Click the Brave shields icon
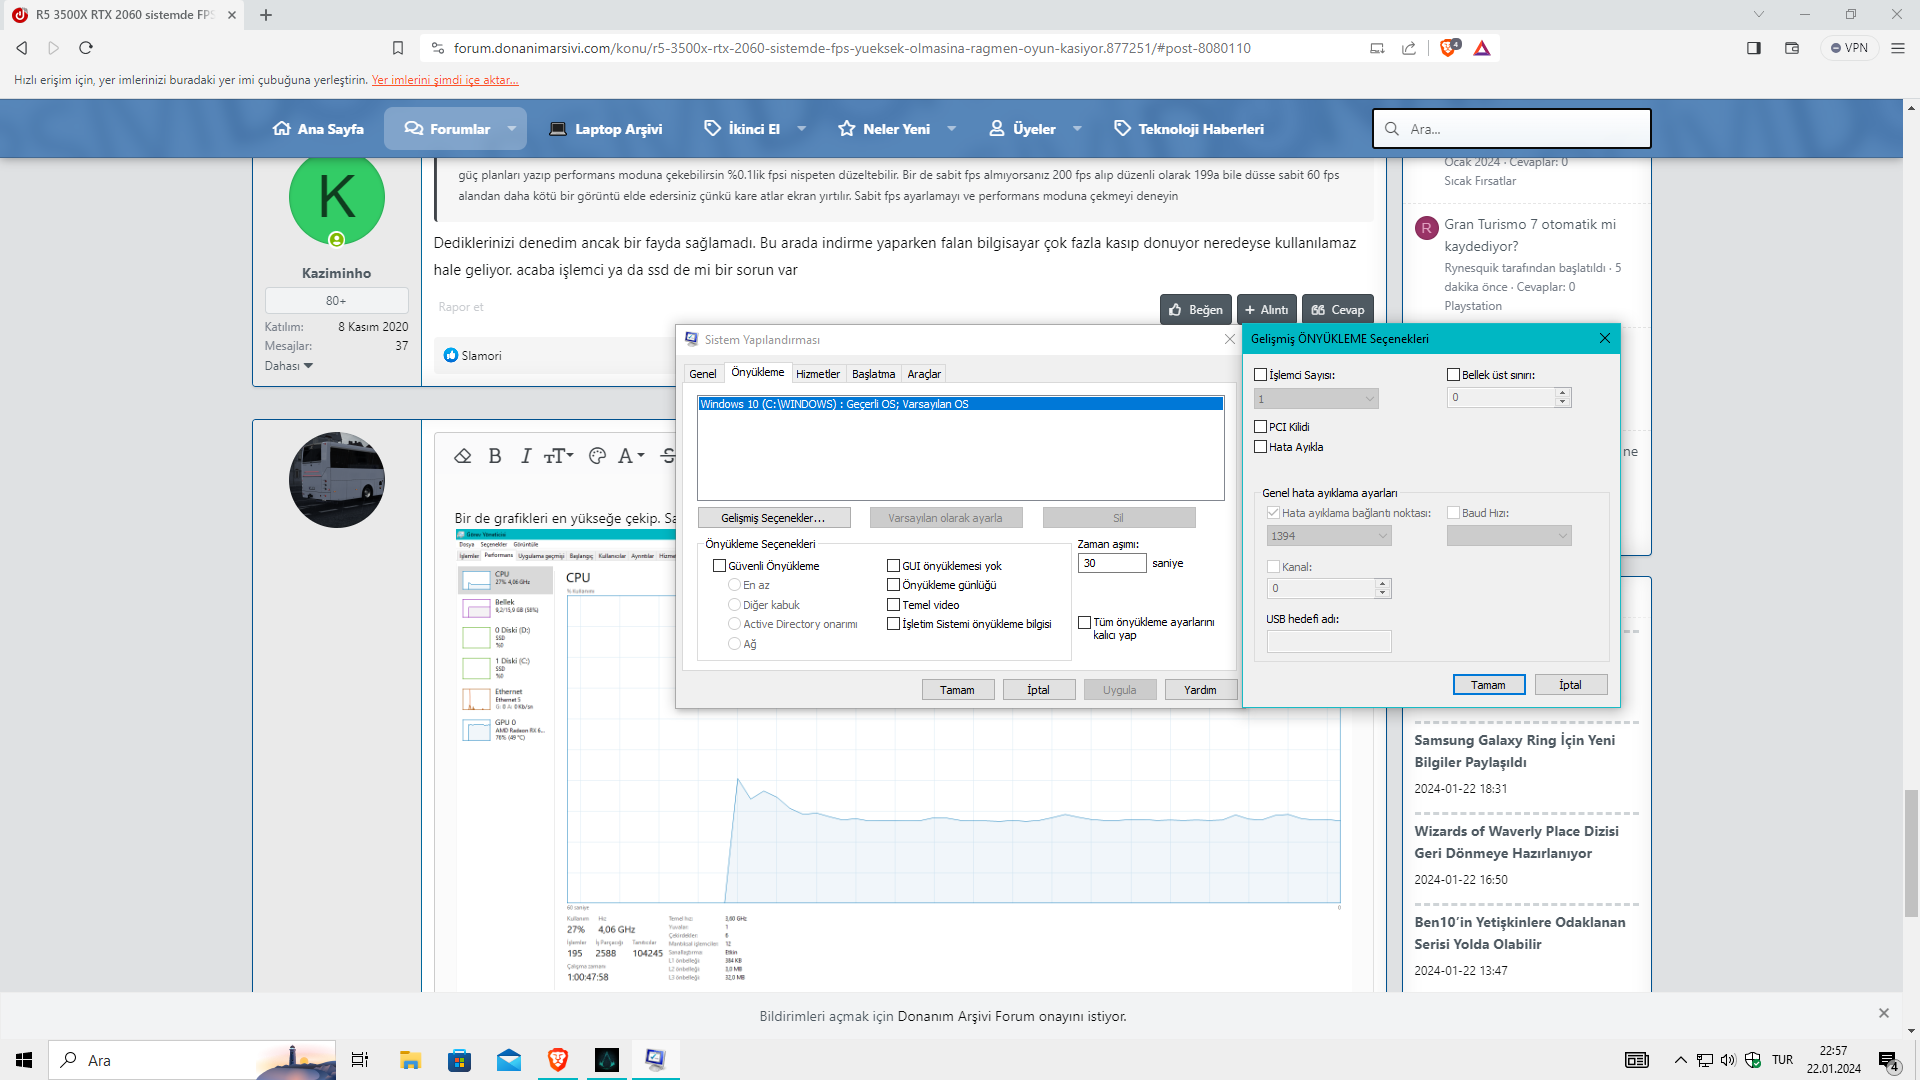Image resolution: width=1920 pixels, height=1080 pixels. tap(1448, 48)
